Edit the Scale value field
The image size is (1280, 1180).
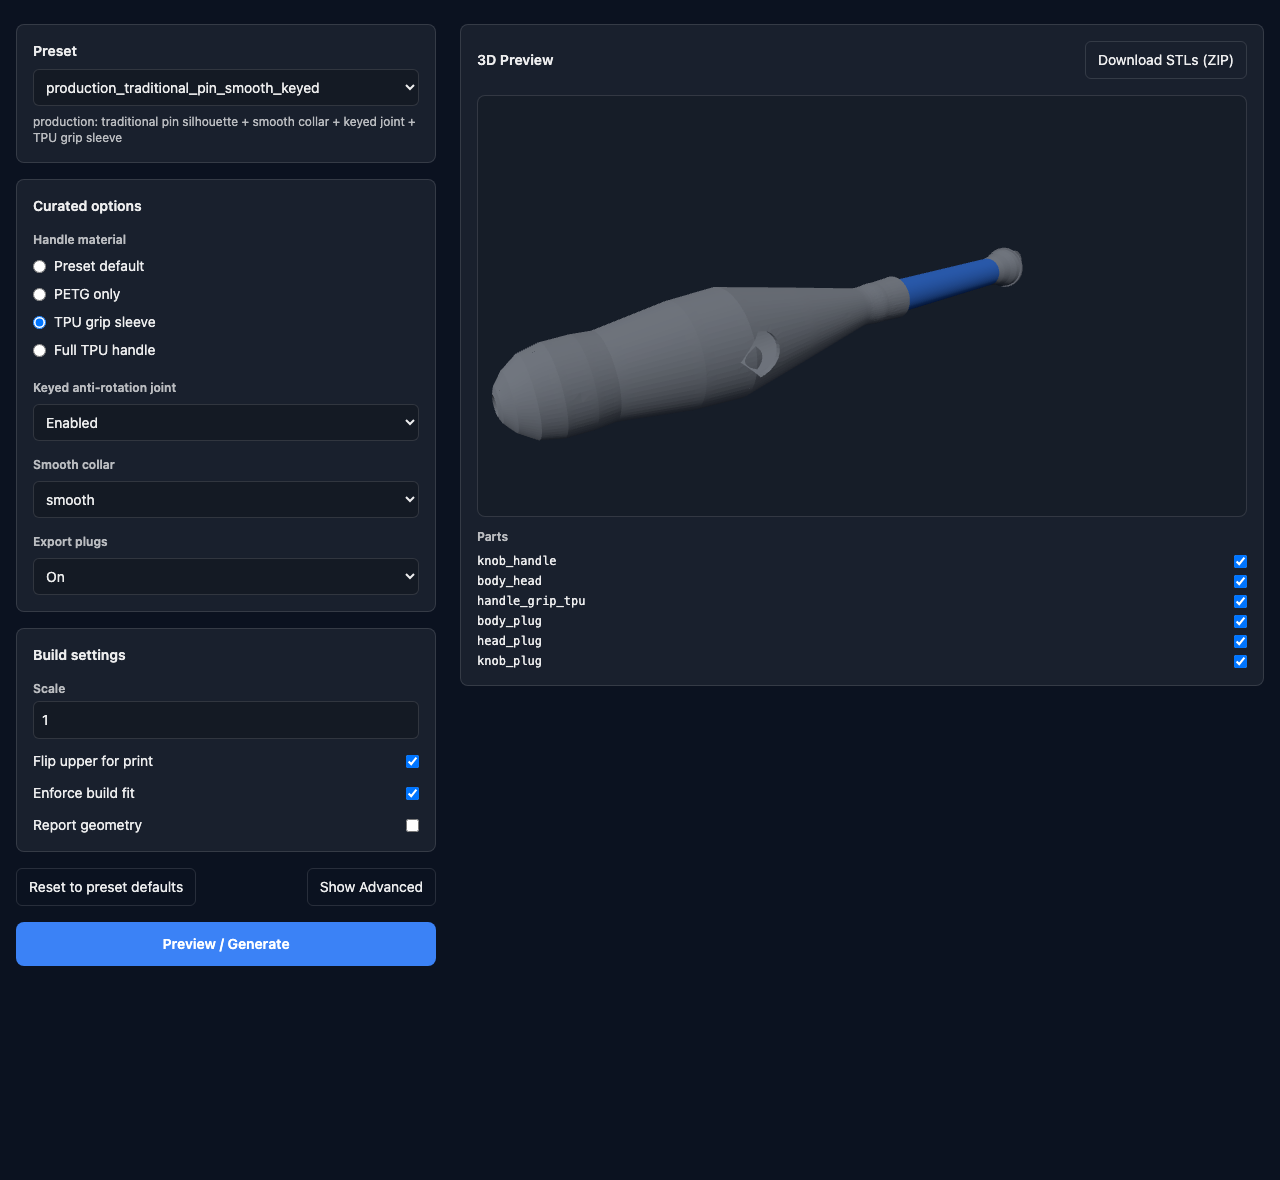(x=225, y=720)
